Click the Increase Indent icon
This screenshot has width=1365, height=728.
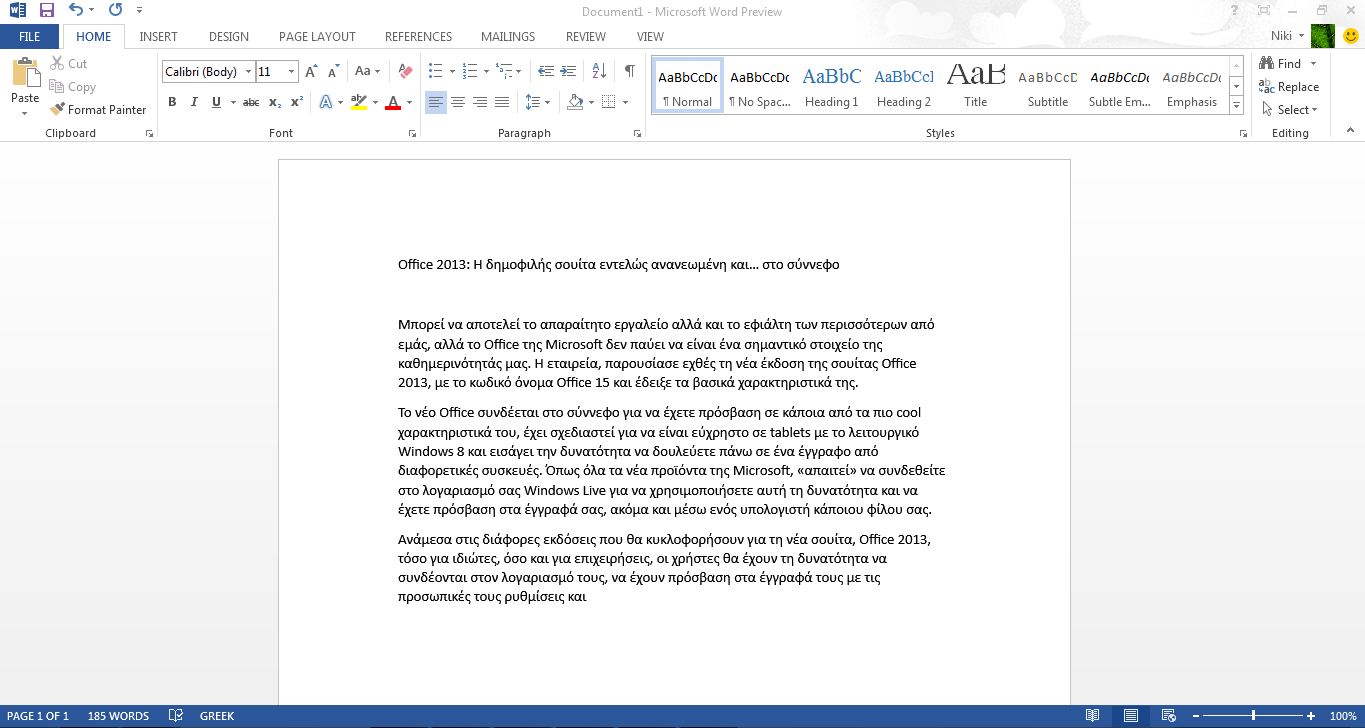tap(570, 71)
